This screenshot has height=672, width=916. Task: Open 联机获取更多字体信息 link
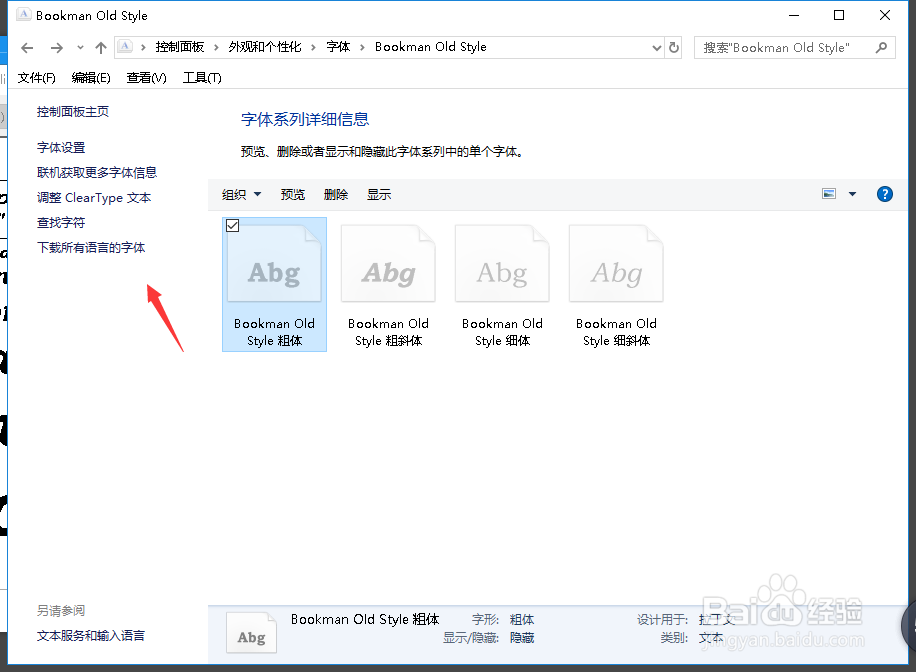[97, 173]
